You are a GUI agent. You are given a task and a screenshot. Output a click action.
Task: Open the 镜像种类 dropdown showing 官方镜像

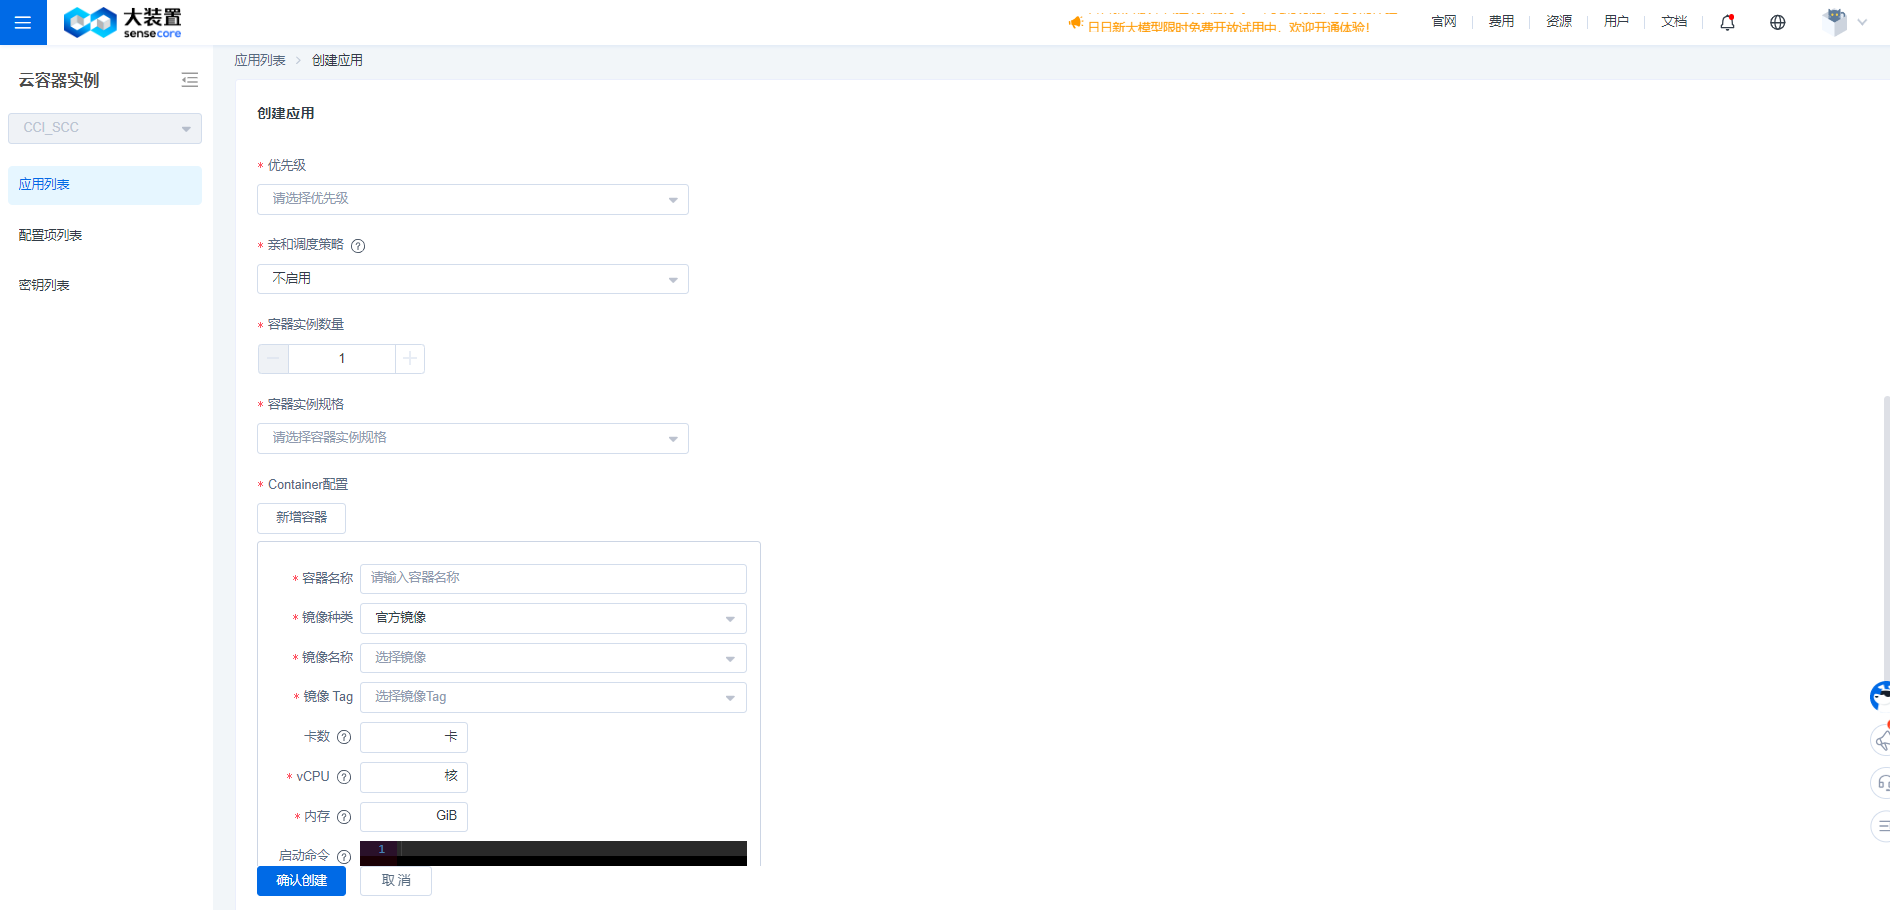coord(553,618)
